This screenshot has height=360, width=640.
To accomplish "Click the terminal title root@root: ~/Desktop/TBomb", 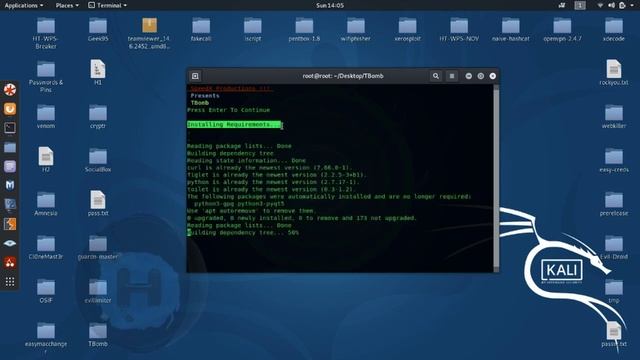I will click(x=343, y=76).
